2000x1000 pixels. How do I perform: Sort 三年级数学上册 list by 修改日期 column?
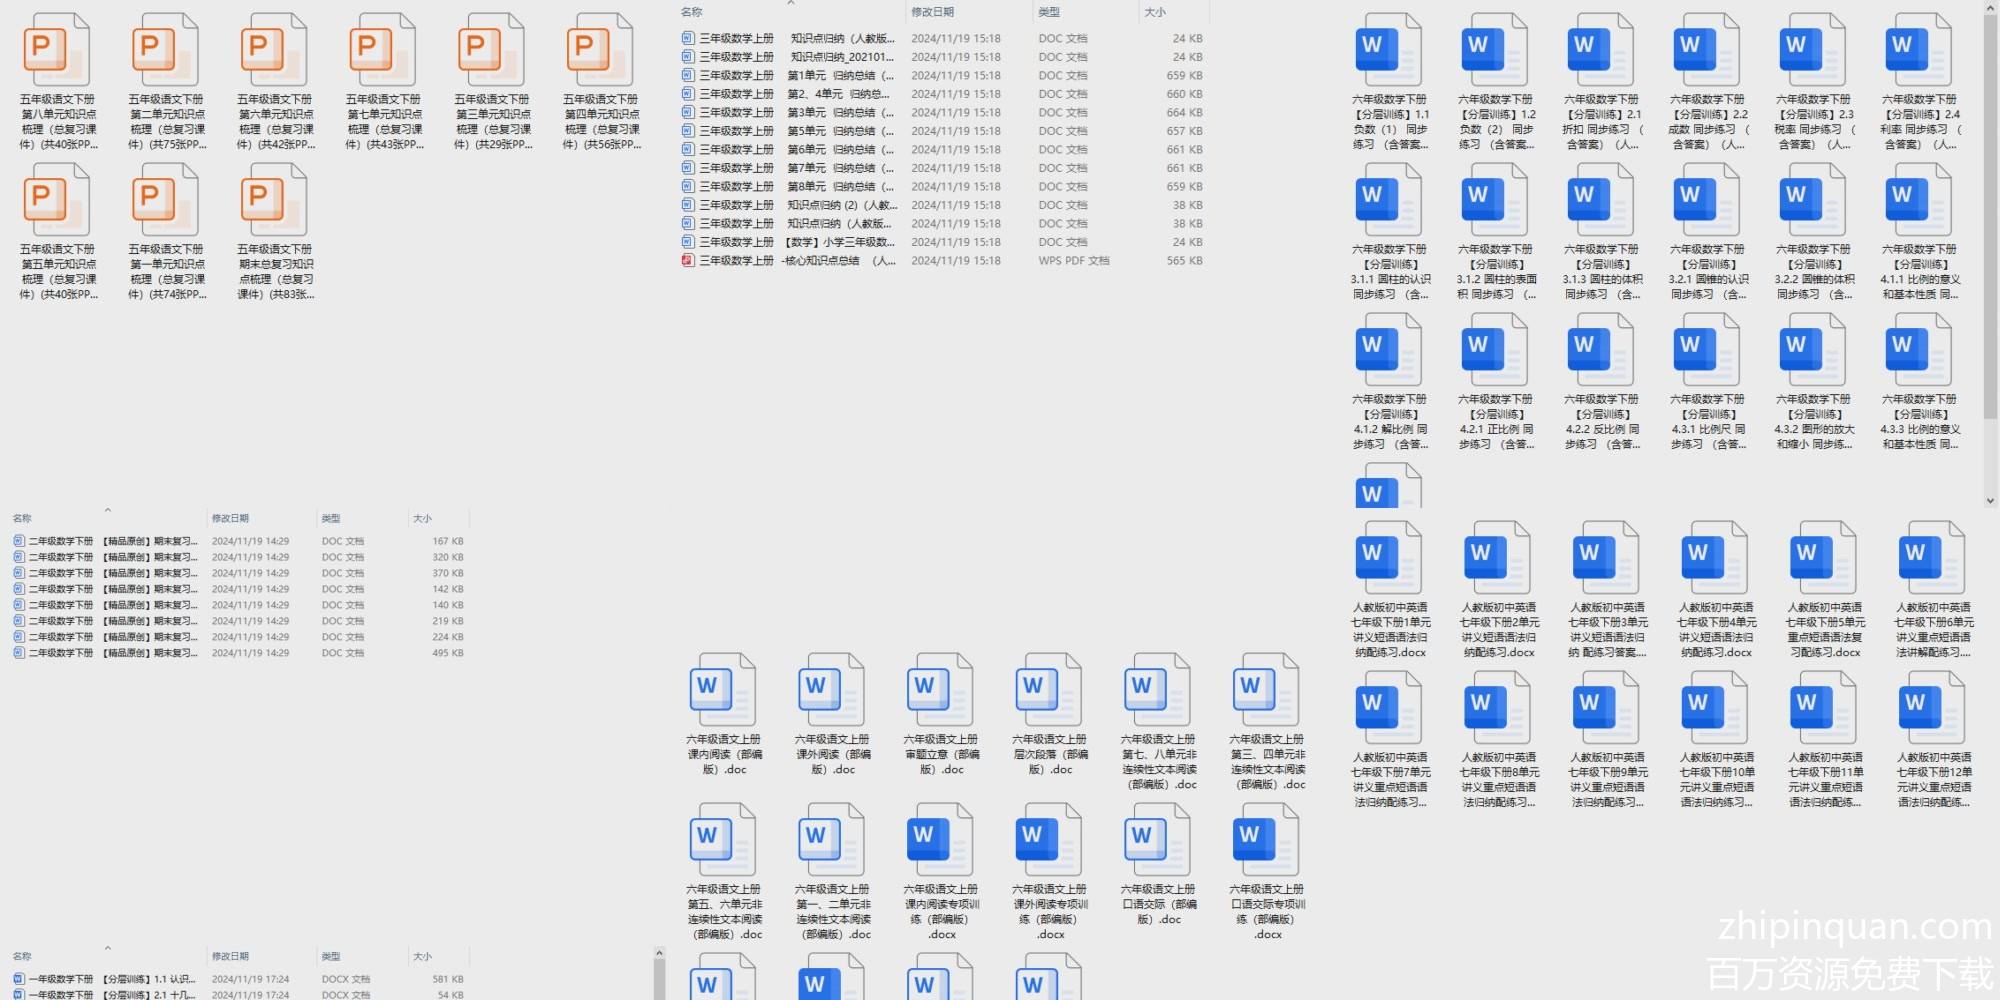pyautogui.click(x=933, y=12)
